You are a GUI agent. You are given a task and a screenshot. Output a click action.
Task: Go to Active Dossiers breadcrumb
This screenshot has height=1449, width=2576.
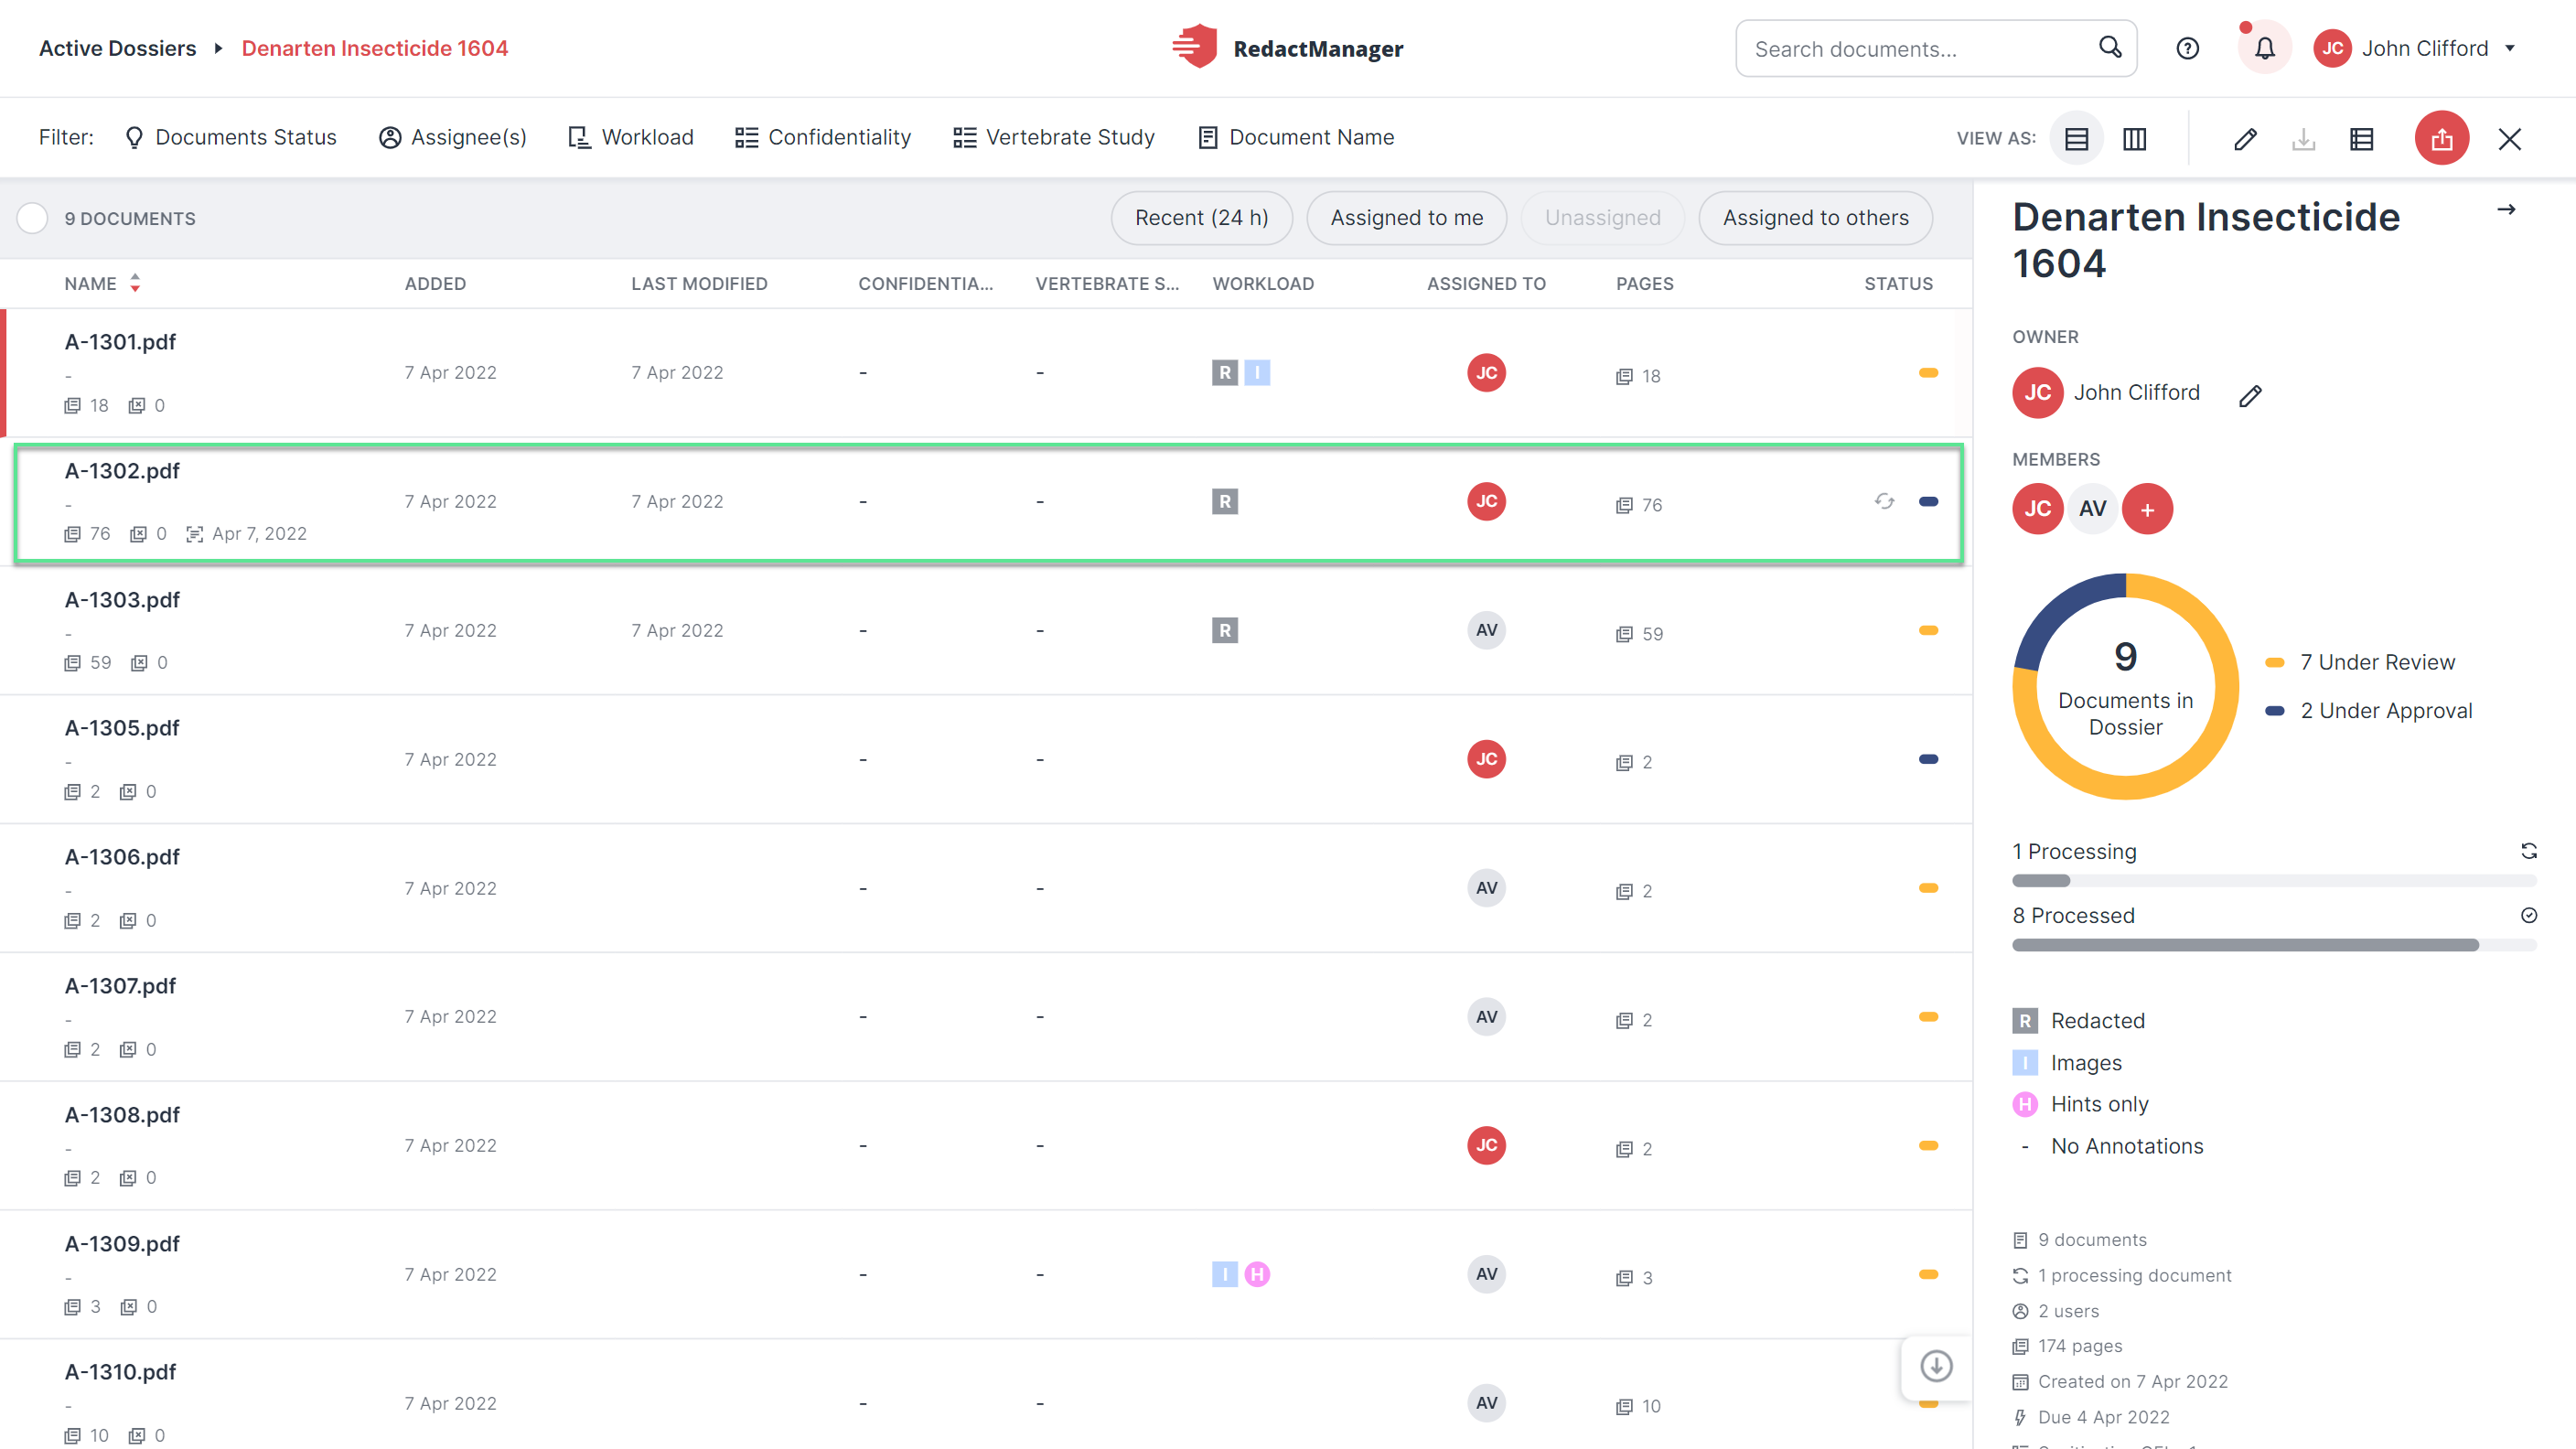pyautogui.click(x=117, y=48)
